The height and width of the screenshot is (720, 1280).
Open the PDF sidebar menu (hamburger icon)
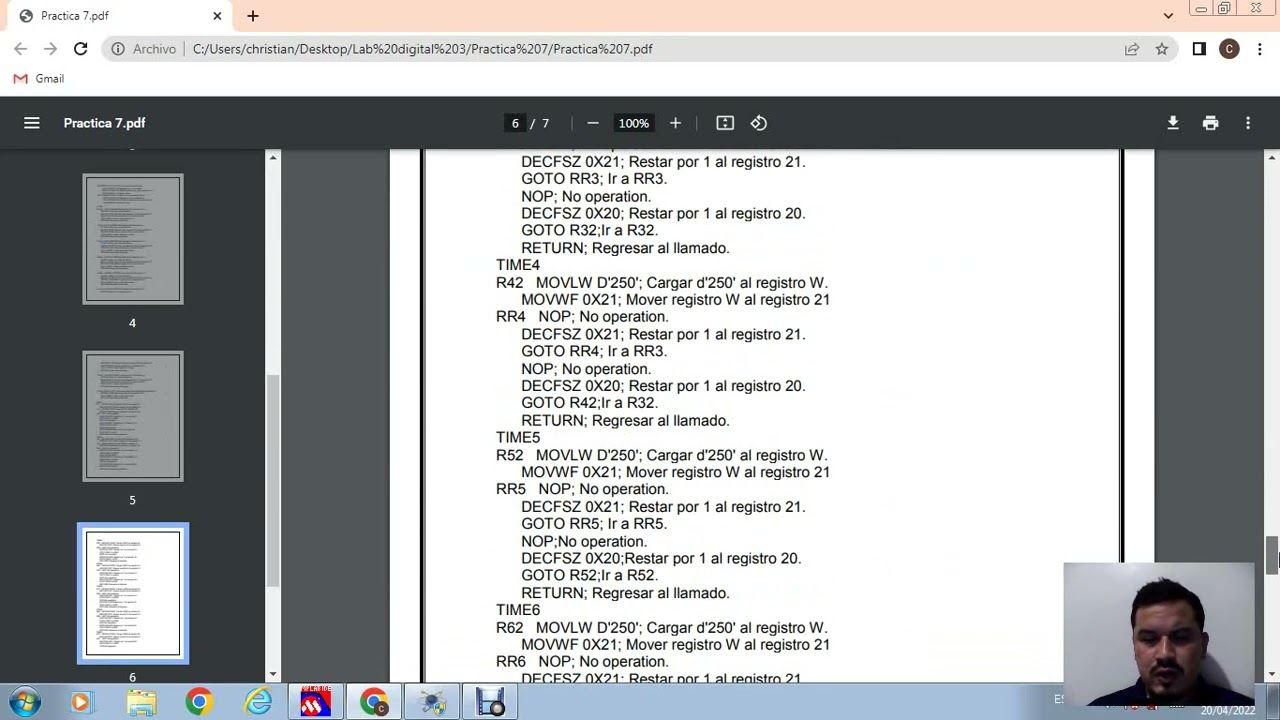(x=32, y=123)
